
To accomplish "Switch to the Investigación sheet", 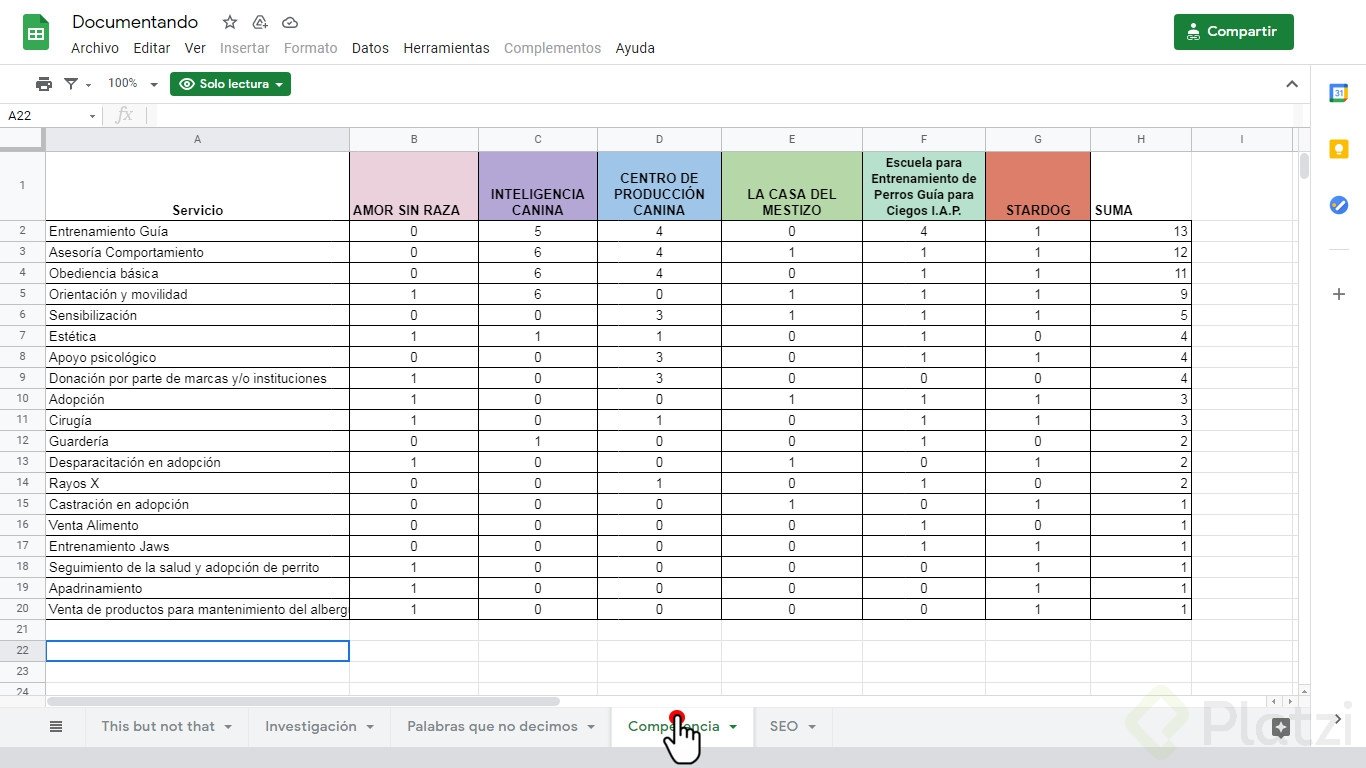I will pos(311,727).
